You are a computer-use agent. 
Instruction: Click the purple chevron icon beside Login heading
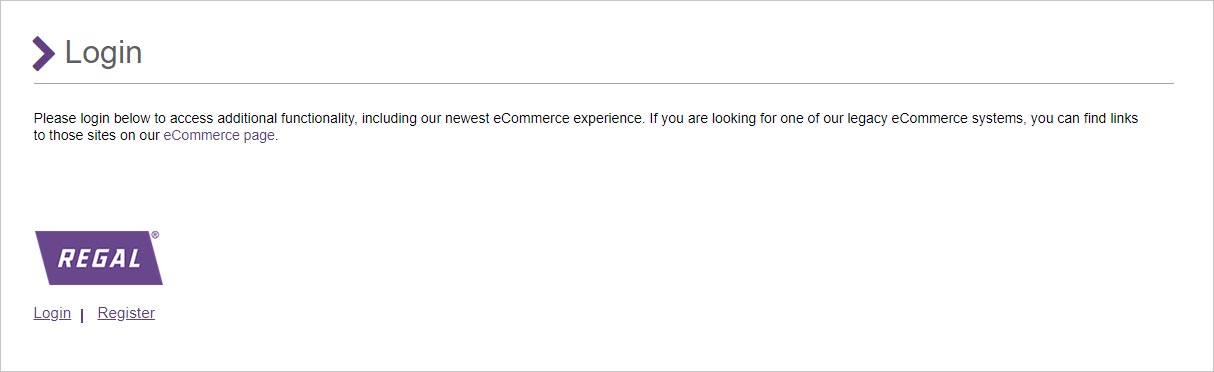pyautogui.click(x=43, y=53)
